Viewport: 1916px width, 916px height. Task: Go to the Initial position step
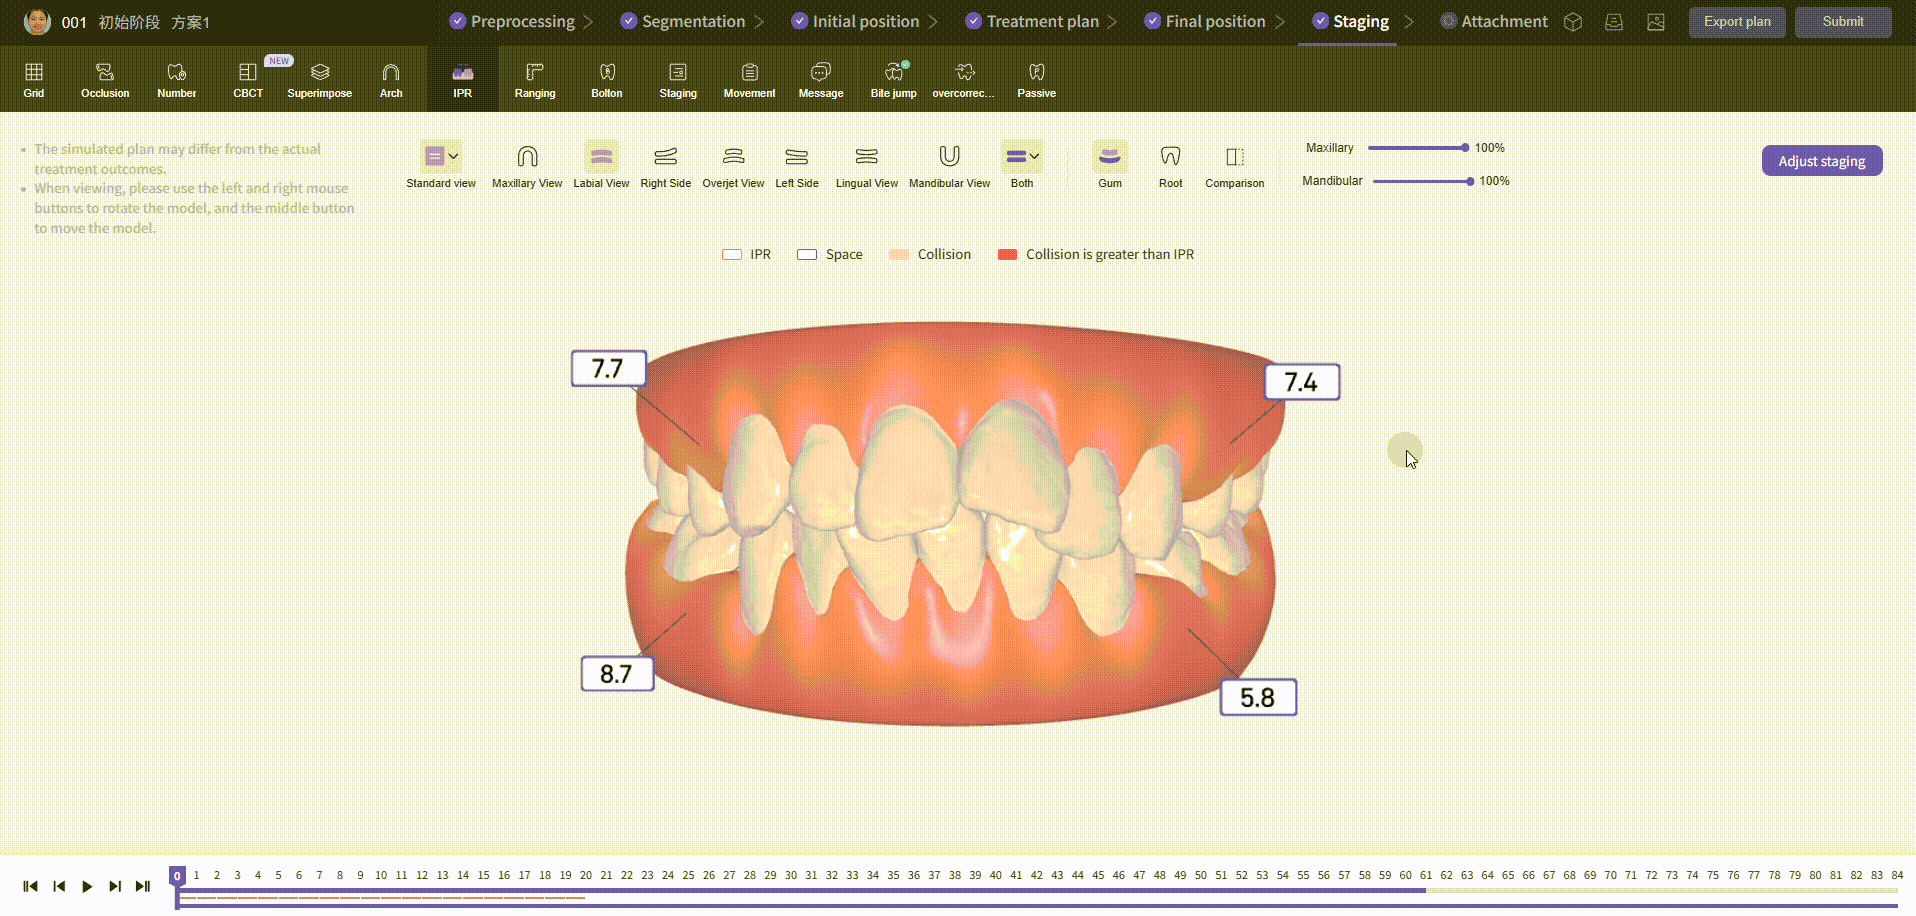[855, 21]
